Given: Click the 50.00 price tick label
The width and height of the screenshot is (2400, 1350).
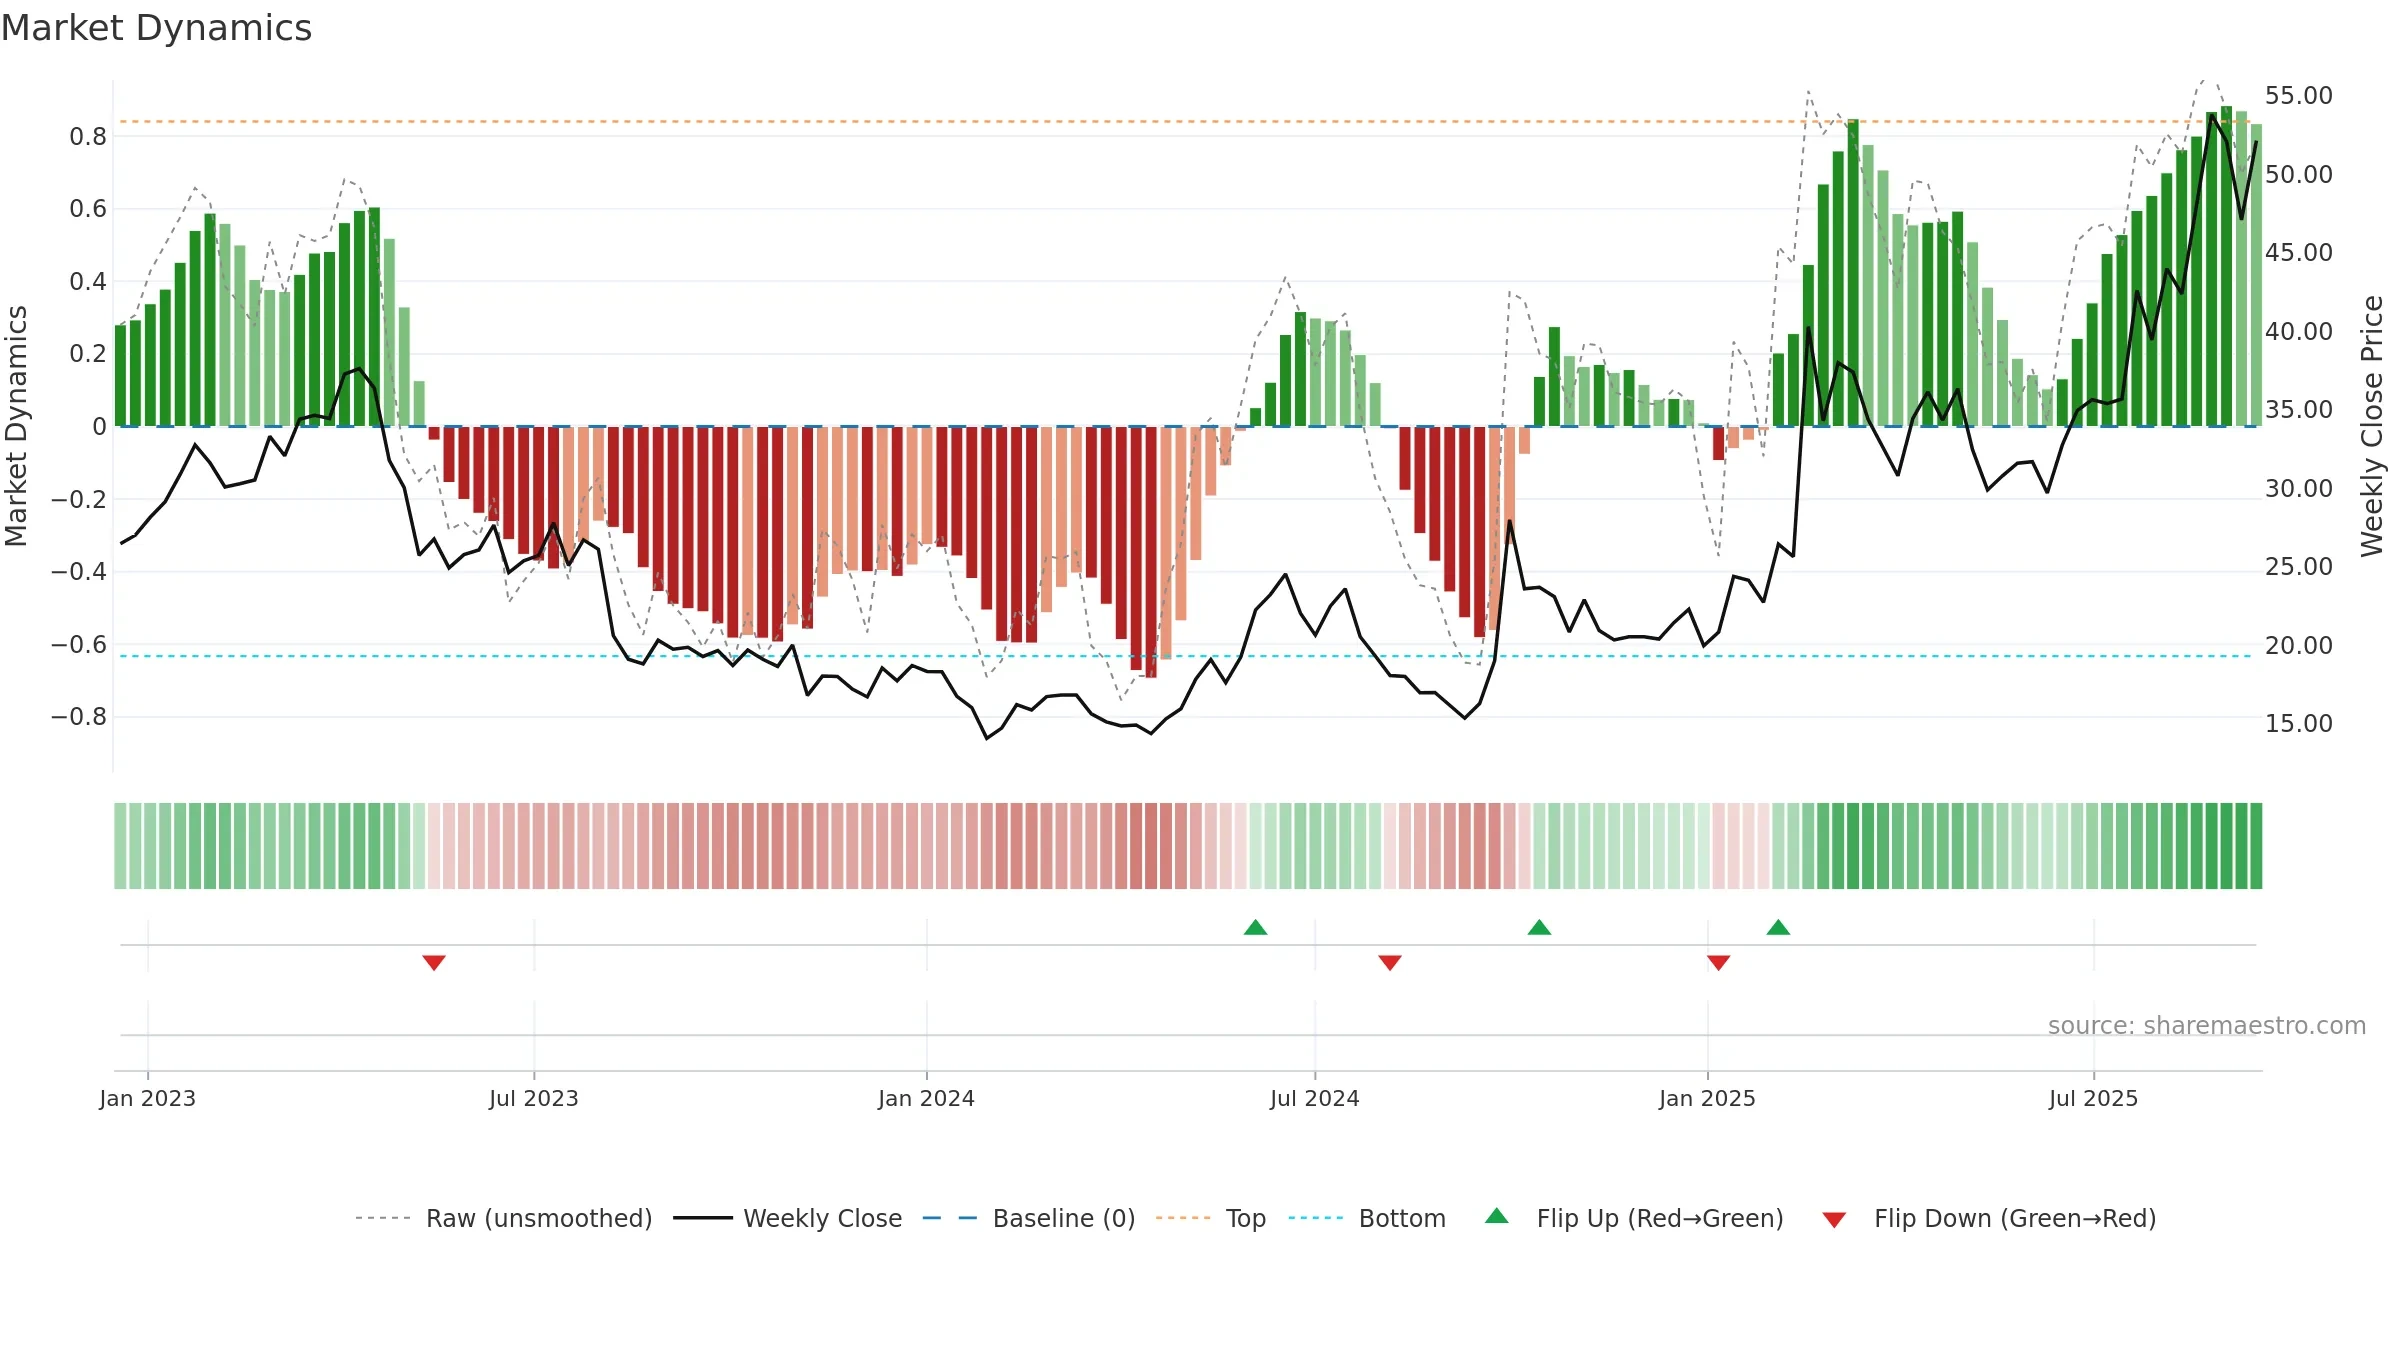Looking at the screenshot, I should point(2299,175).
